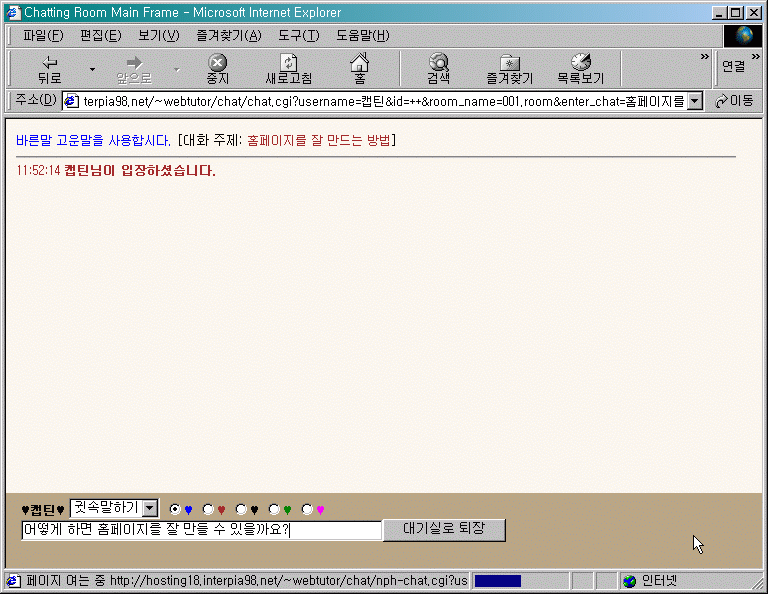Open the 즐겨찾기(A) menu
The width and height of the screenshot is (768, 594).
tap(229, 36)
